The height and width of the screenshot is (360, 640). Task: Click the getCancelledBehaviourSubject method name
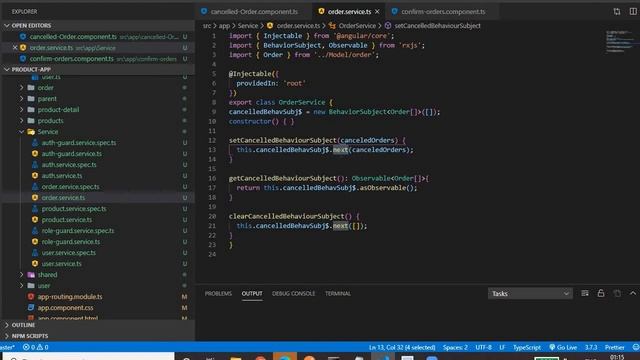[282, 178]
